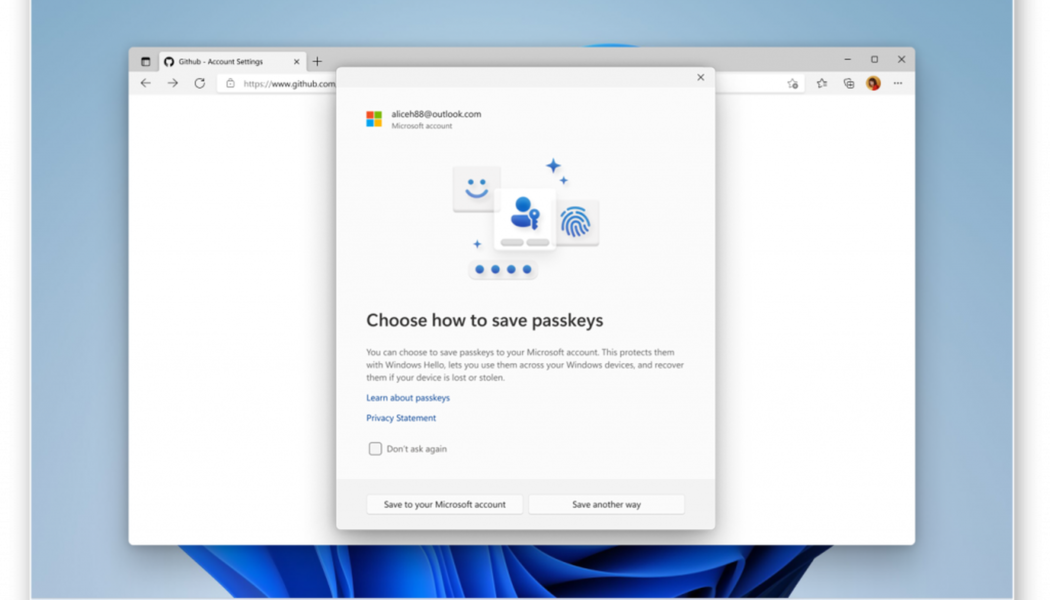The height and width of the screenshot is (600, 1050).
Task: Open the Settings and more menu
Action: point(899,84)
